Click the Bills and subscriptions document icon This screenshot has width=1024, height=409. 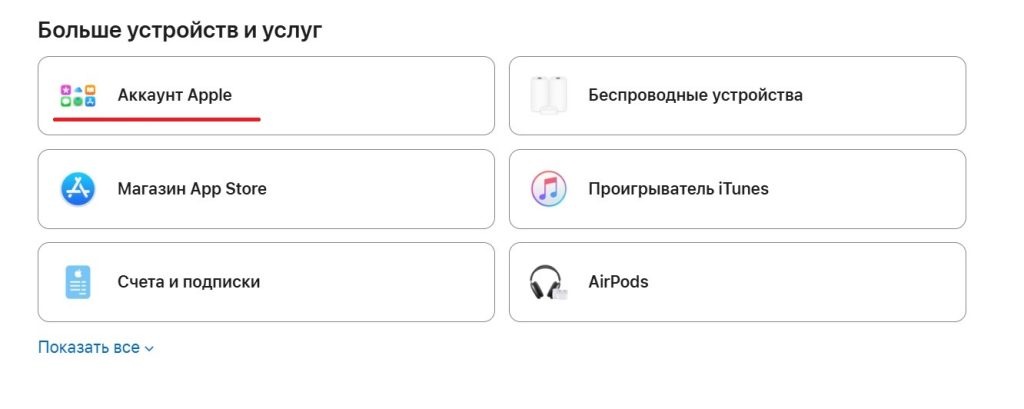pyautogui.click(x=77, y=282)
